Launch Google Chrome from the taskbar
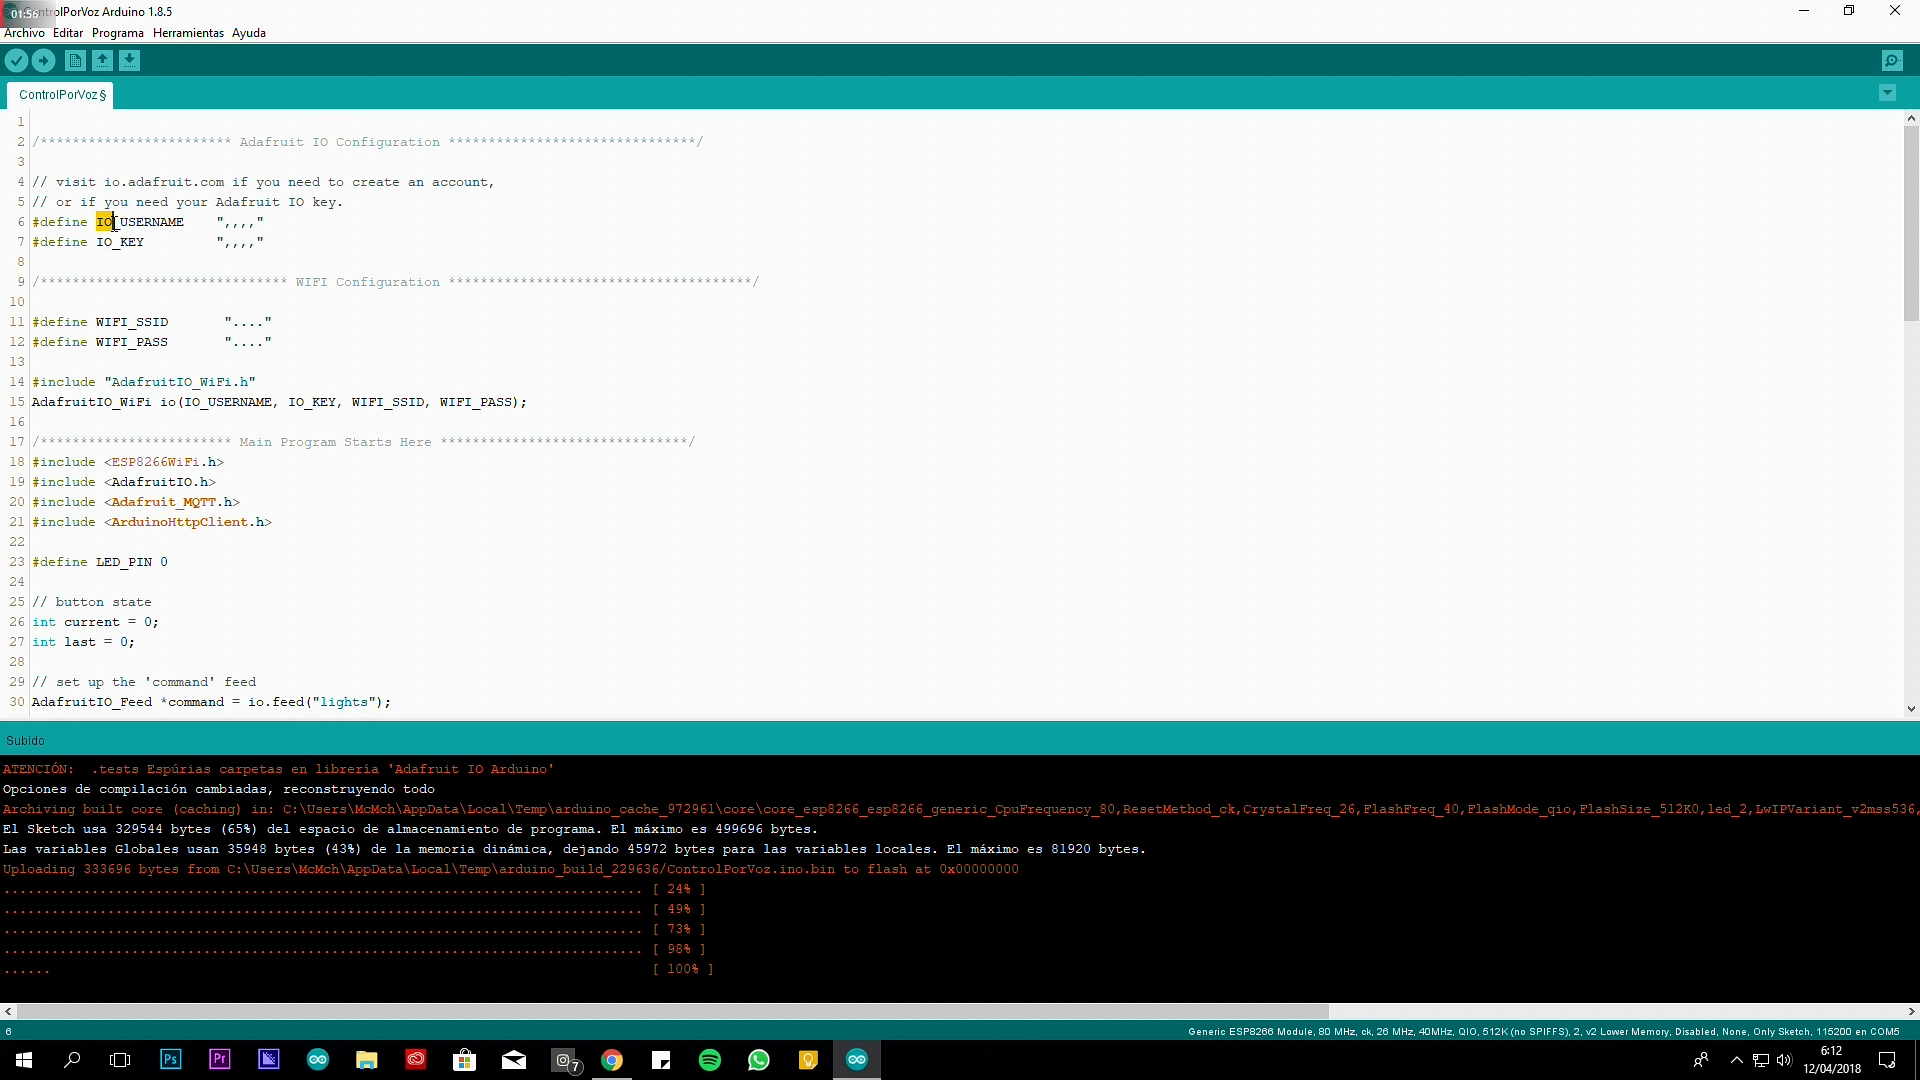 (x=613, y=1059)
